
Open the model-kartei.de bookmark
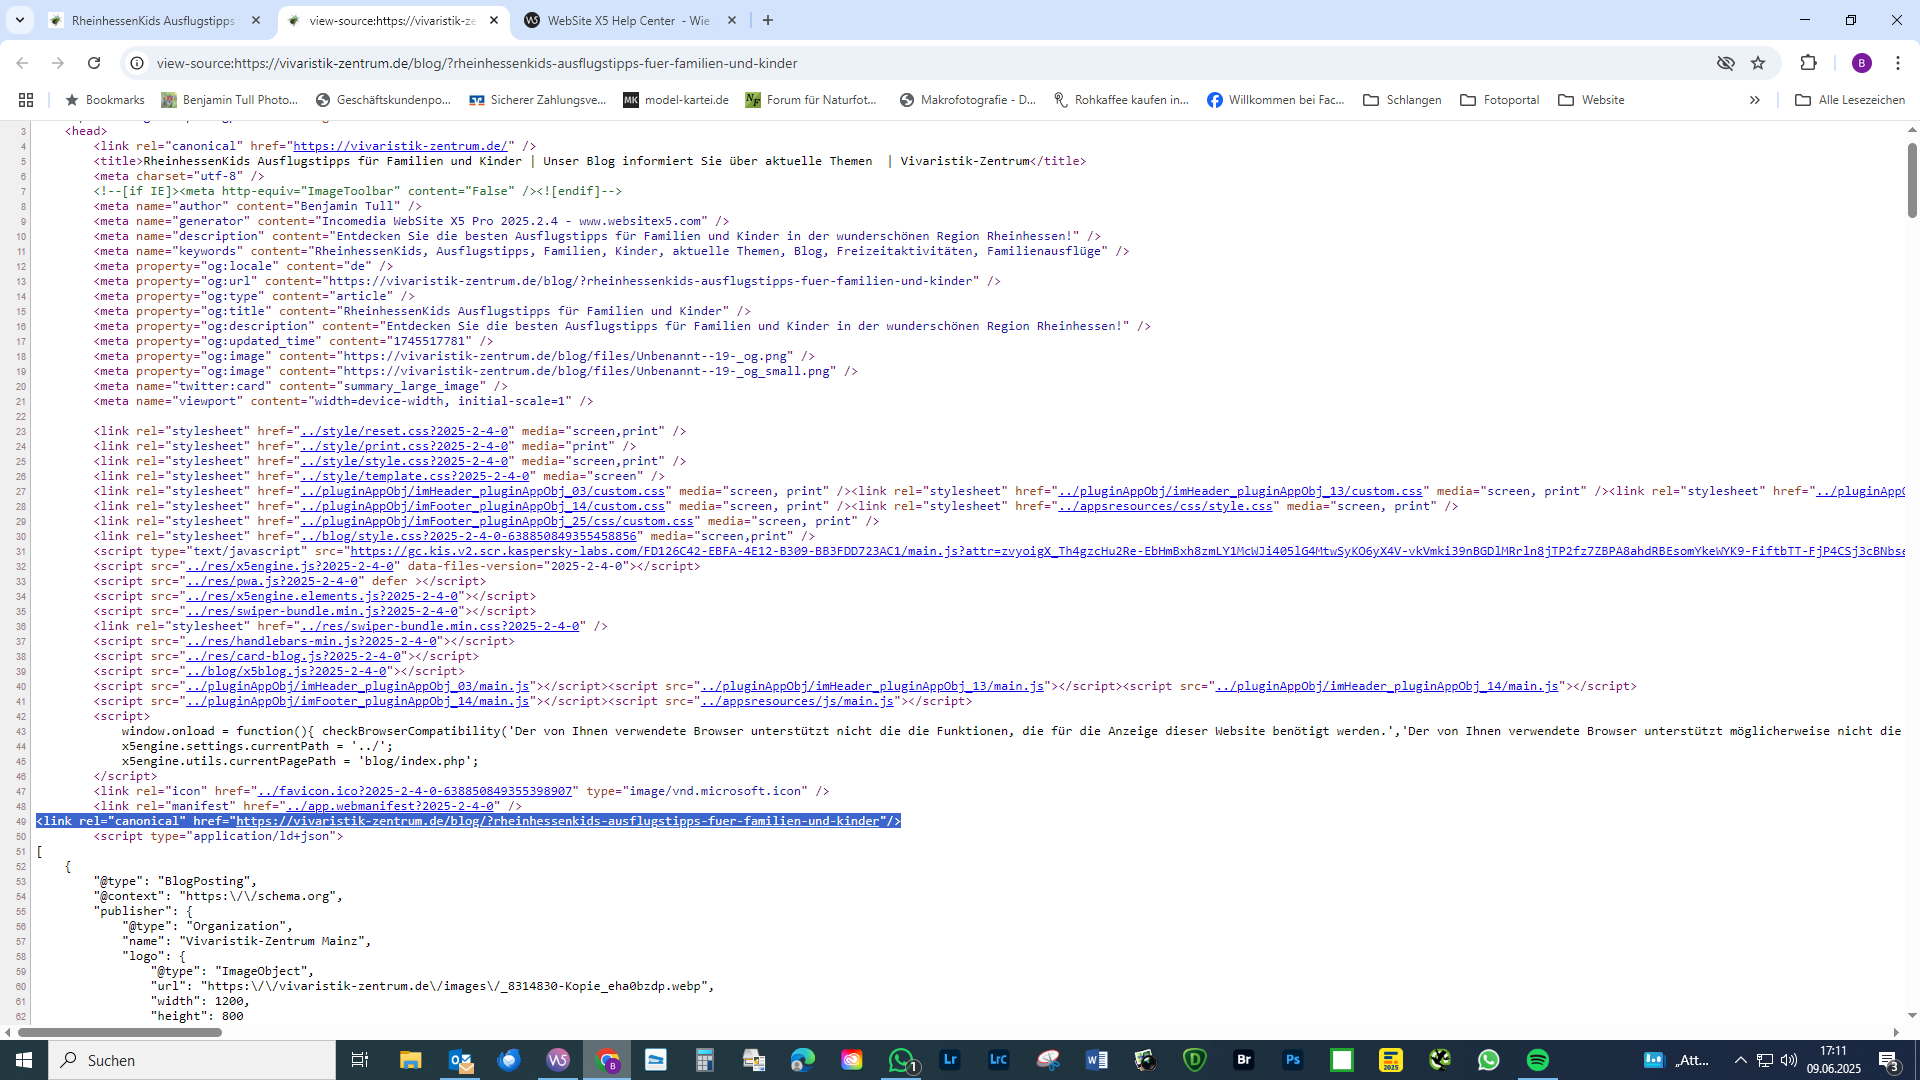click(676, 100)
